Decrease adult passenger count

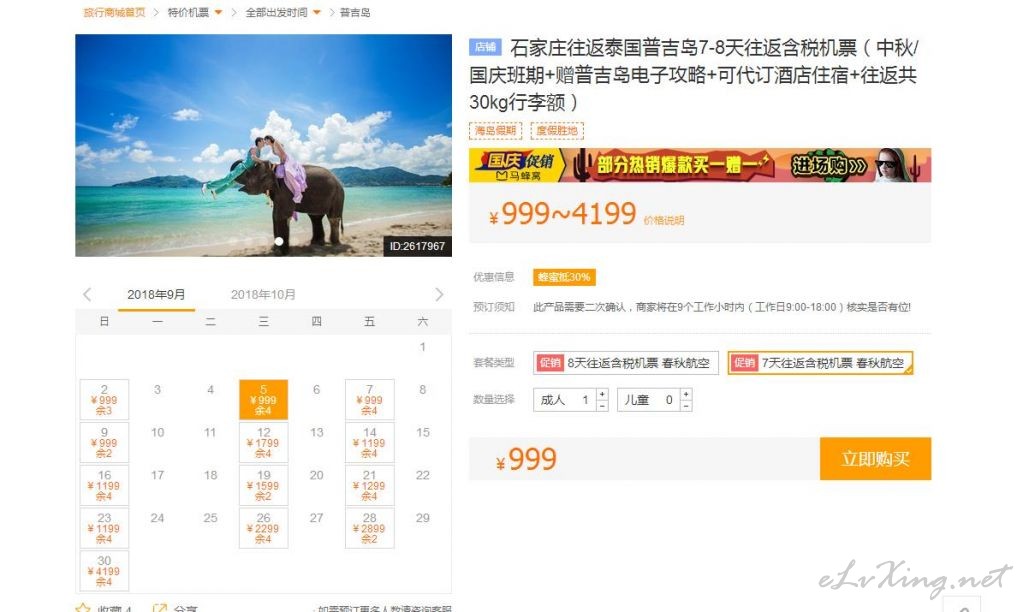click(602, 405)
